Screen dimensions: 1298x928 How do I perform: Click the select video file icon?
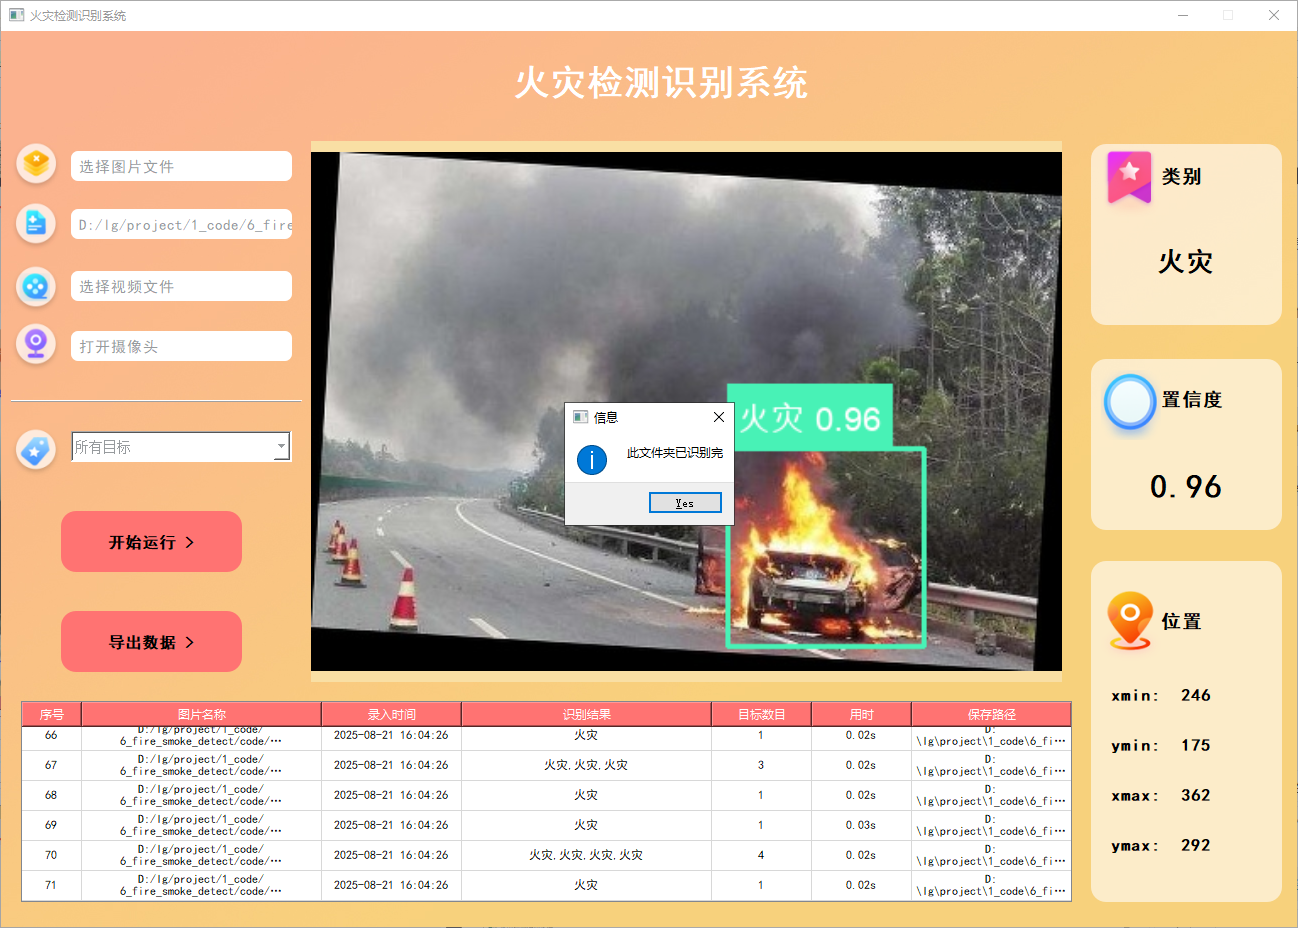[x=36, y=286]
